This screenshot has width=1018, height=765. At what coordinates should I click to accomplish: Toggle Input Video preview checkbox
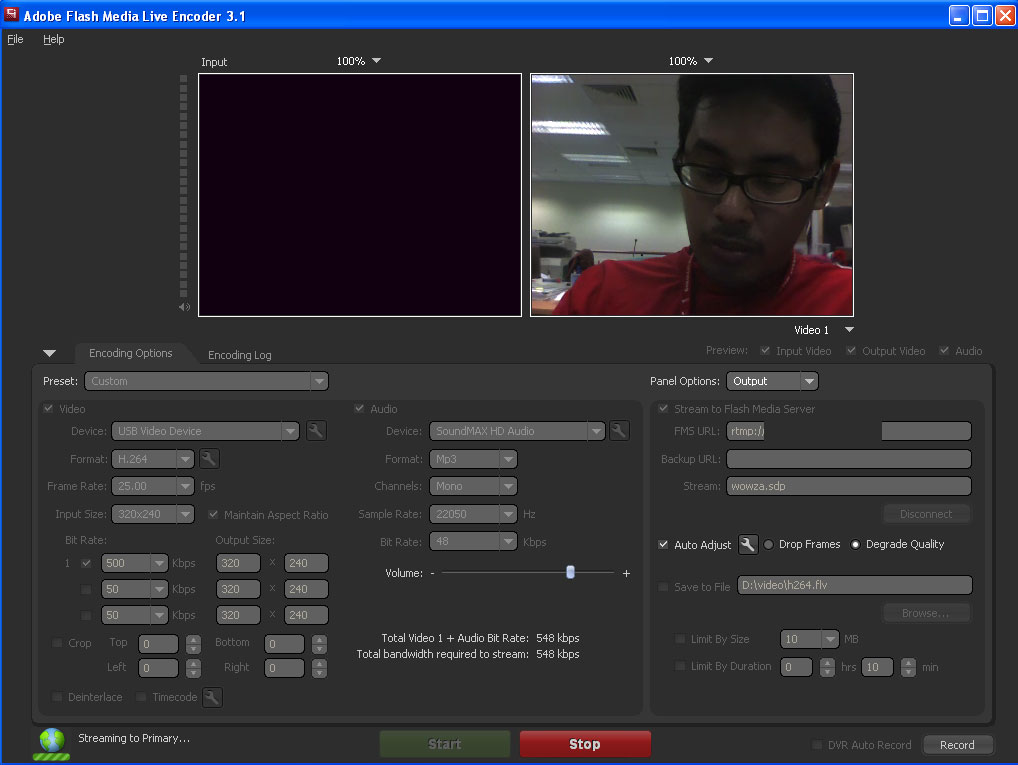(x=765, y=351)
